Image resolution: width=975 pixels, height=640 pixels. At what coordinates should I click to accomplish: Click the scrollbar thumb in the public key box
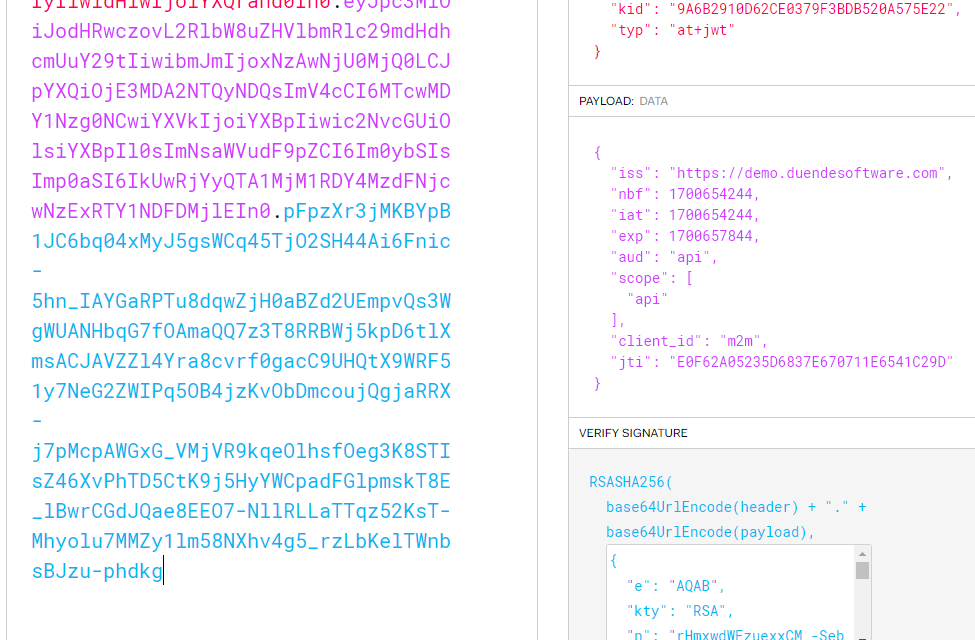[862, 570]
